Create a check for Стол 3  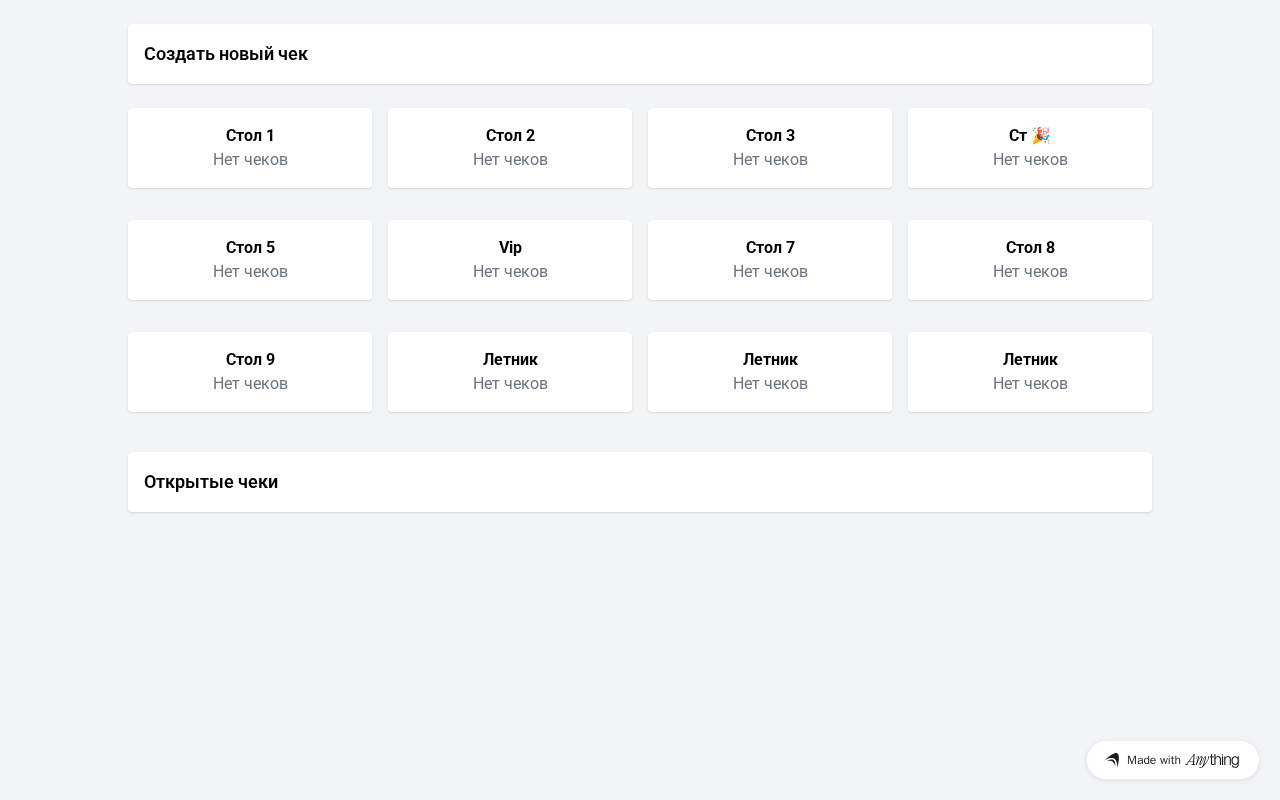pos(770,148)
